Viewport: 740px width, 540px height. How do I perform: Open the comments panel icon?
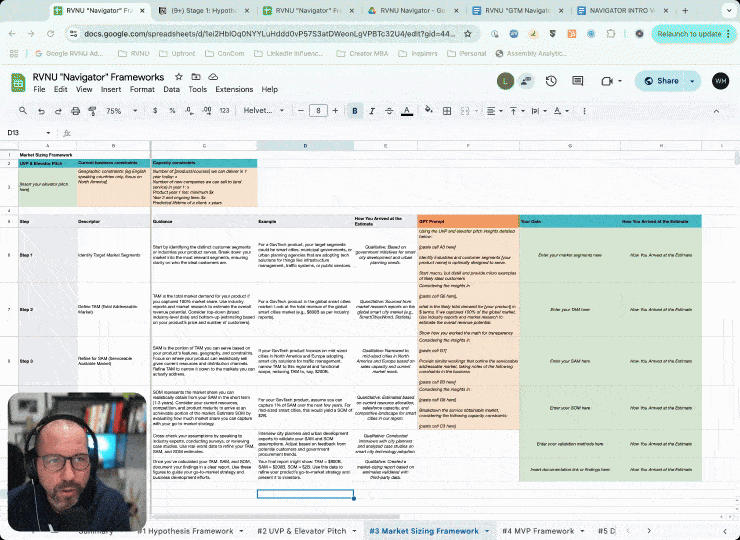click(x=577, y=81)
